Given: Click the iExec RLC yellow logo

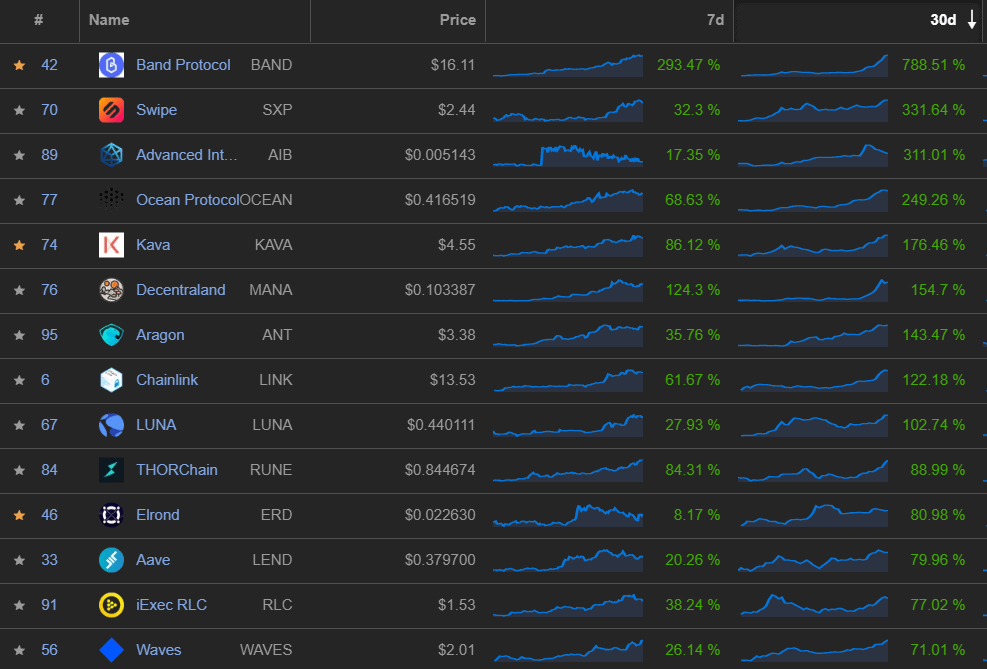Looking at the screenshot, I should (x=111, y=605).
